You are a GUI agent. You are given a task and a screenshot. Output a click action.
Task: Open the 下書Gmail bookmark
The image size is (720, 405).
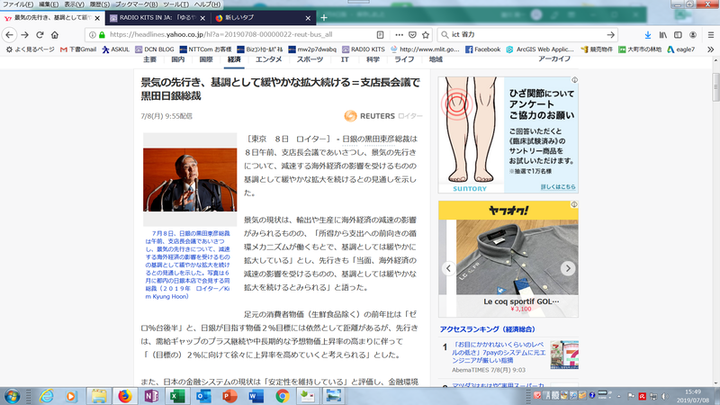pyautogui.click(x=78, y=48)
